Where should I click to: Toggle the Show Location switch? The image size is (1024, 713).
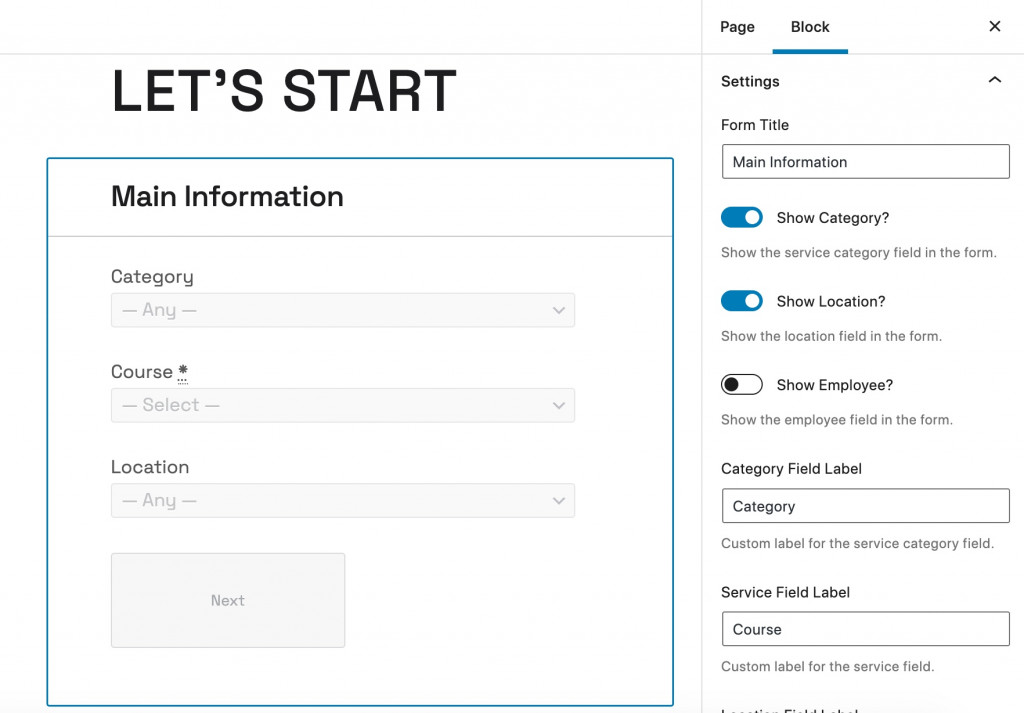click(741, 301)
